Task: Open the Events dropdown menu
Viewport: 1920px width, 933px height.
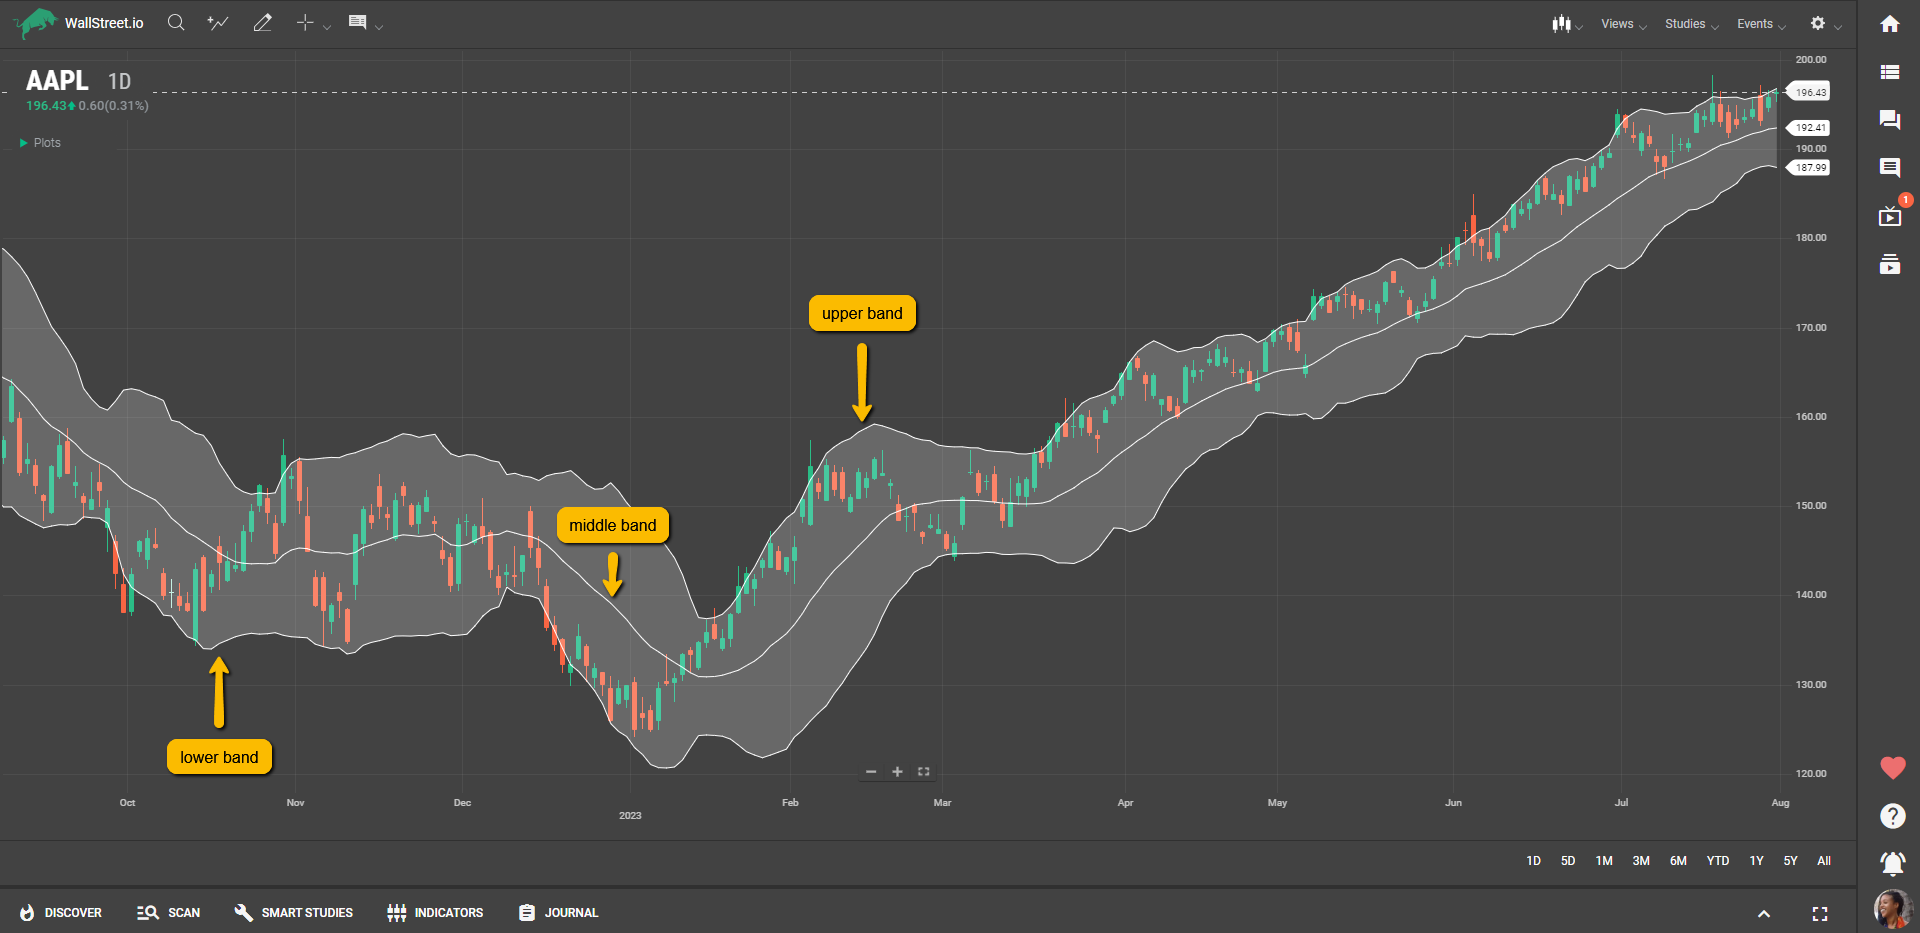Action: click(1760, 24)
